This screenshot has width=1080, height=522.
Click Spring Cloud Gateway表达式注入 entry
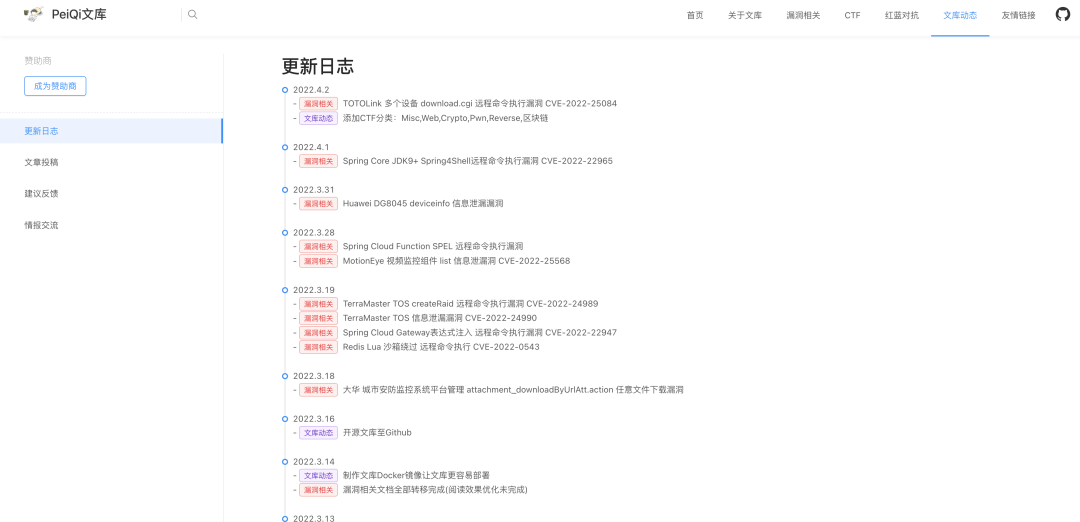coord(480,333)
